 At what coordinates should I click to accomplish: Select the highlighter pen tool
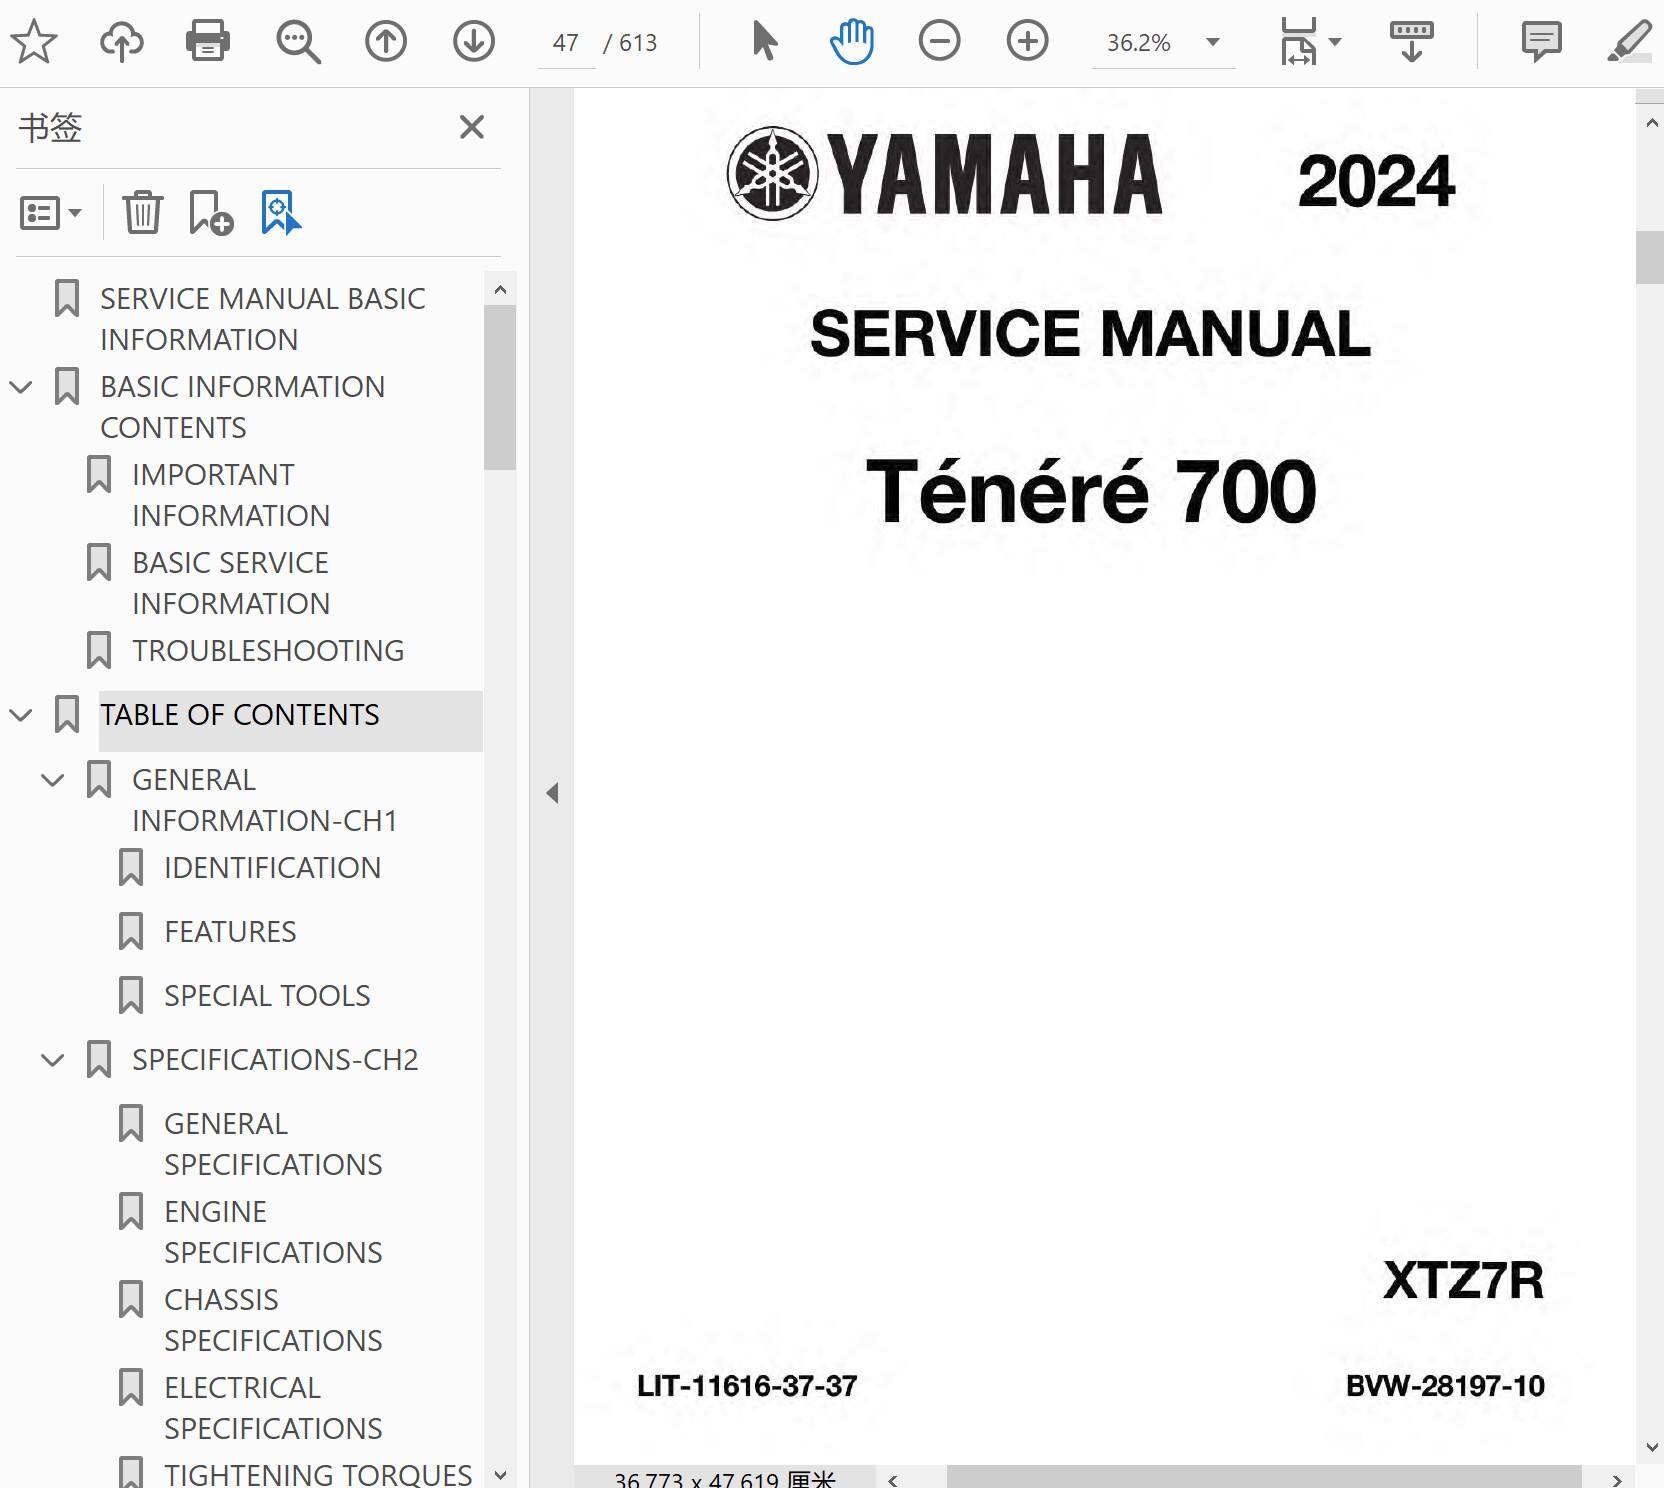tap(1629, 42)
